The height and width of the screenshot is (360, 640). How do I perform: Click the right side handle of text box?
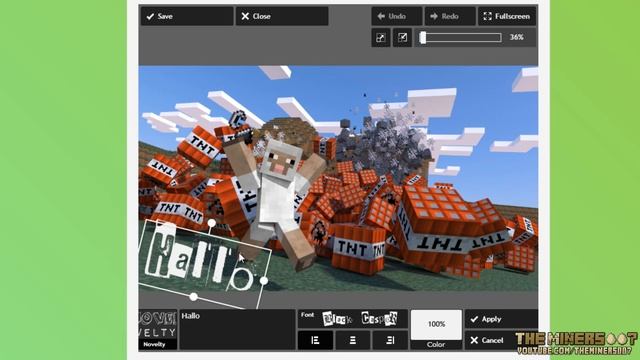click(264, 280)
